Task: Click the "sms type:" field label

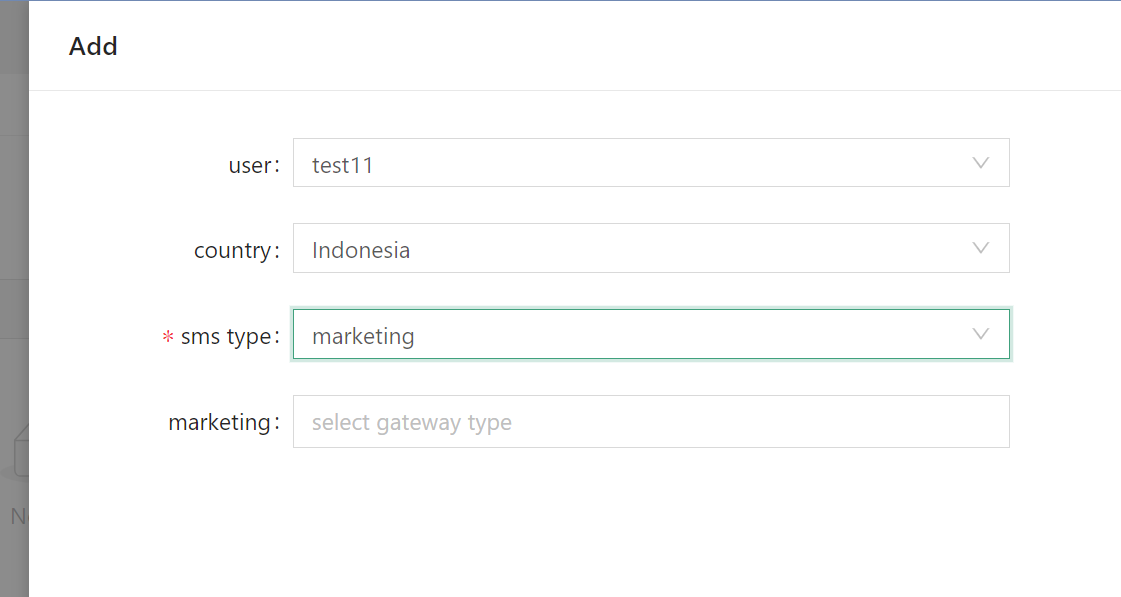Action: pyautogui.click(x=229, y=337)
